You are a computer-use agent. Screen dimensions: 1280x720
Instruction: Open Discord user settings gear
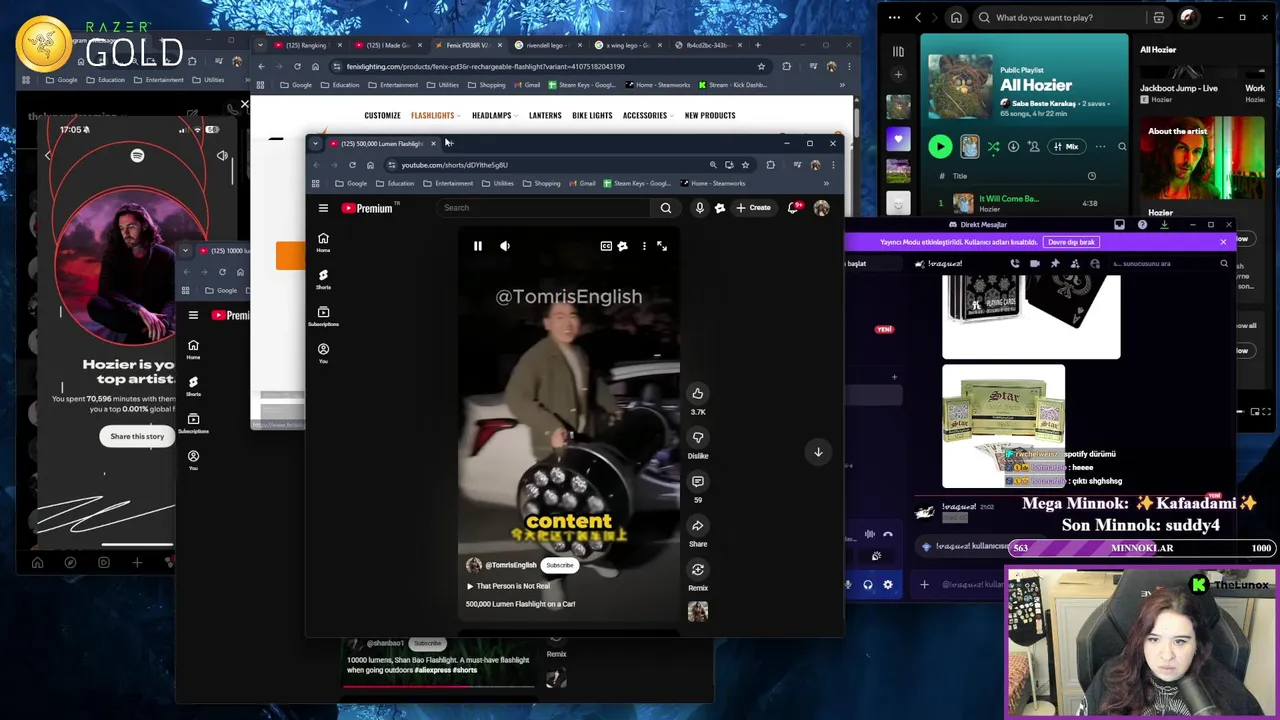[888, 585]
